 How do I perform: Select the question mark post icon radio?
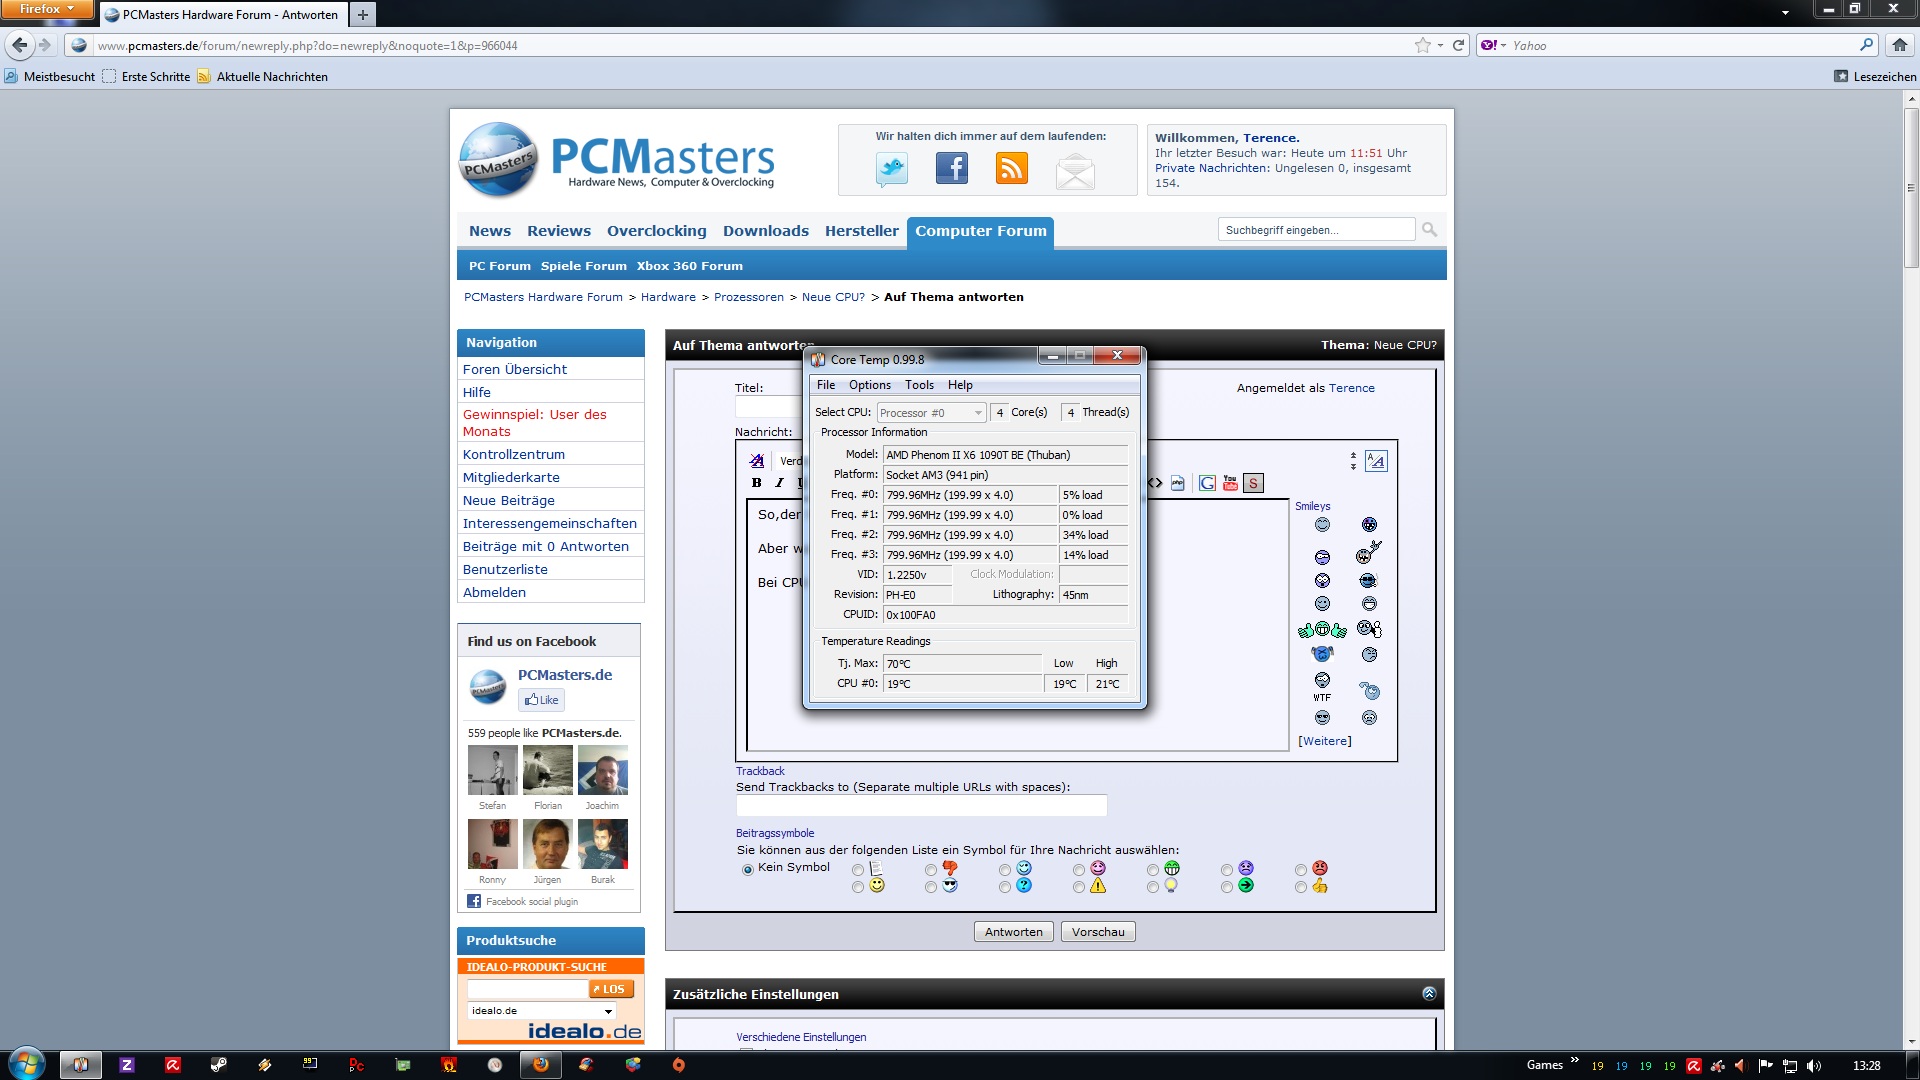[1005, 887]
